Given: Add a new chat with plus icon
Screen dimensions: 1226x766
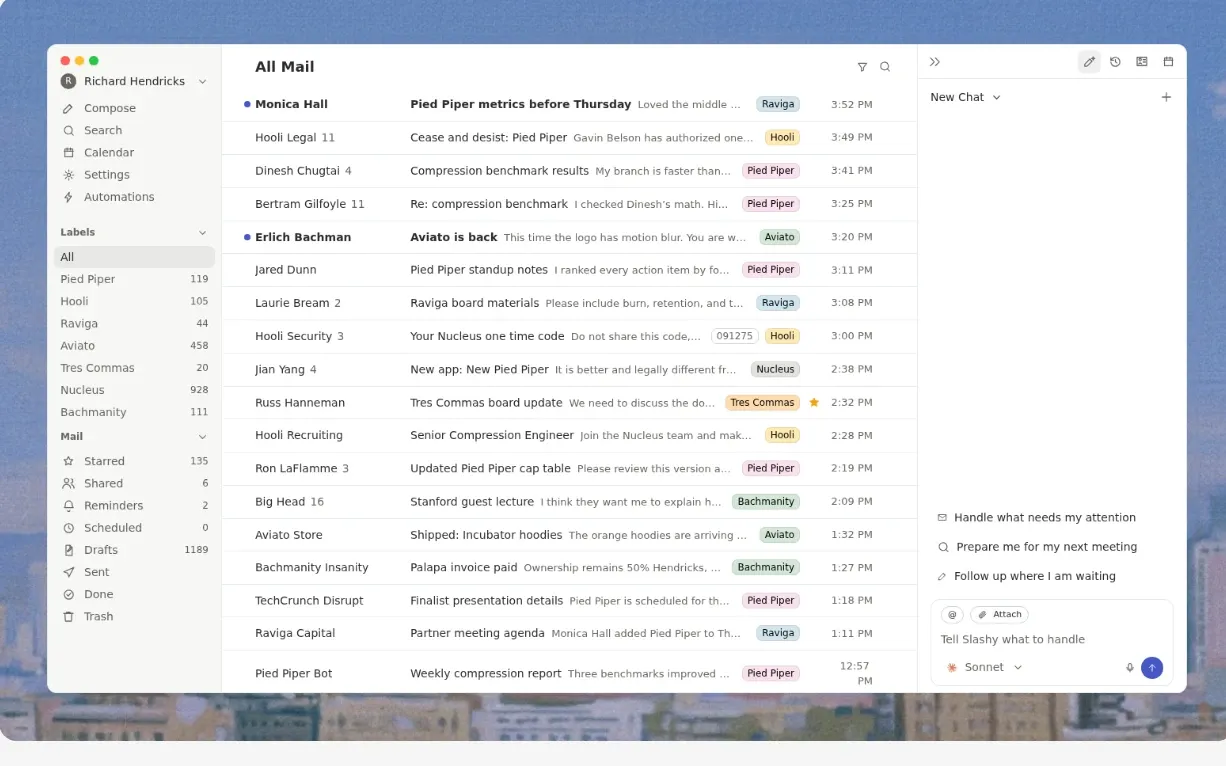Looking at the screenshot, I should click(1166, 97).
